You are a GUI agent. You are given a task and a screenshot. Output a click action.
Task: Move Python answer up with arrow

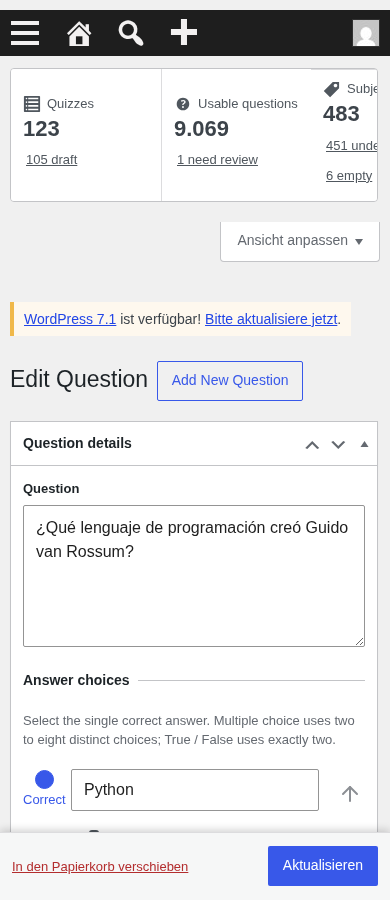(350, 794)
